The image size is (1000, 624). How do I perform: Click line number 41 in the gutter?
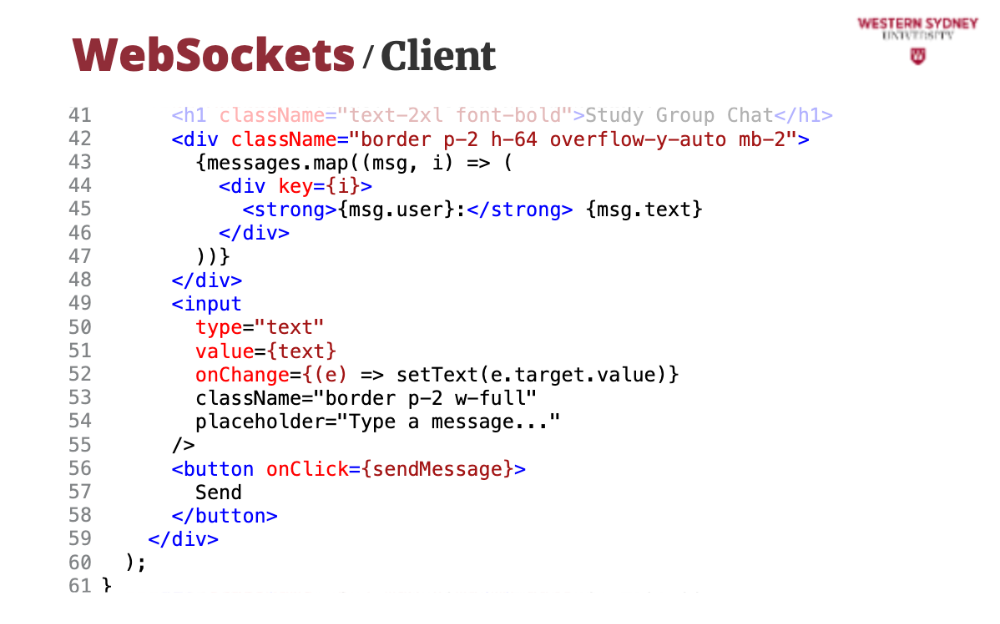click(80, 115)
